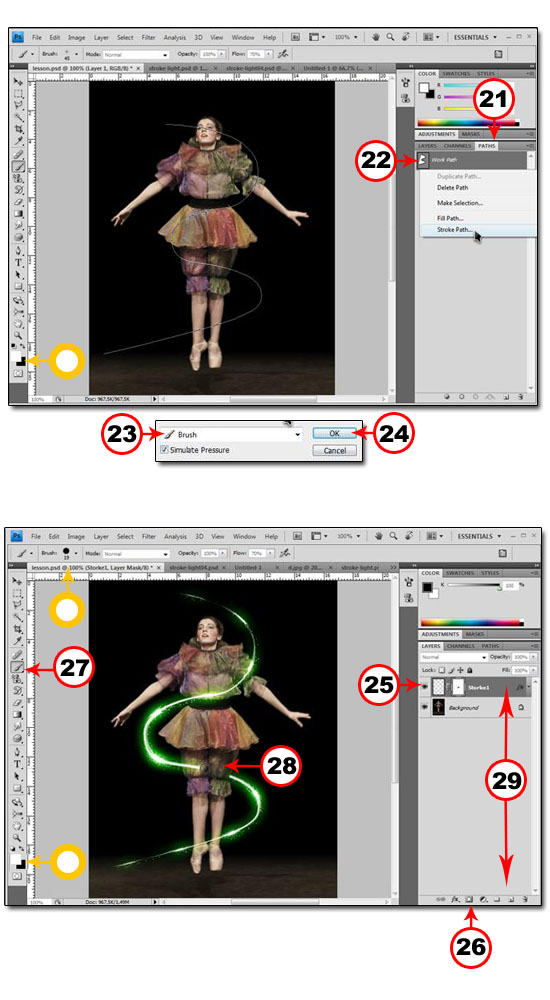The image size is (550, 1000).
Task: Choose Delete Path from the context menu
Action: tap(452, 188)
